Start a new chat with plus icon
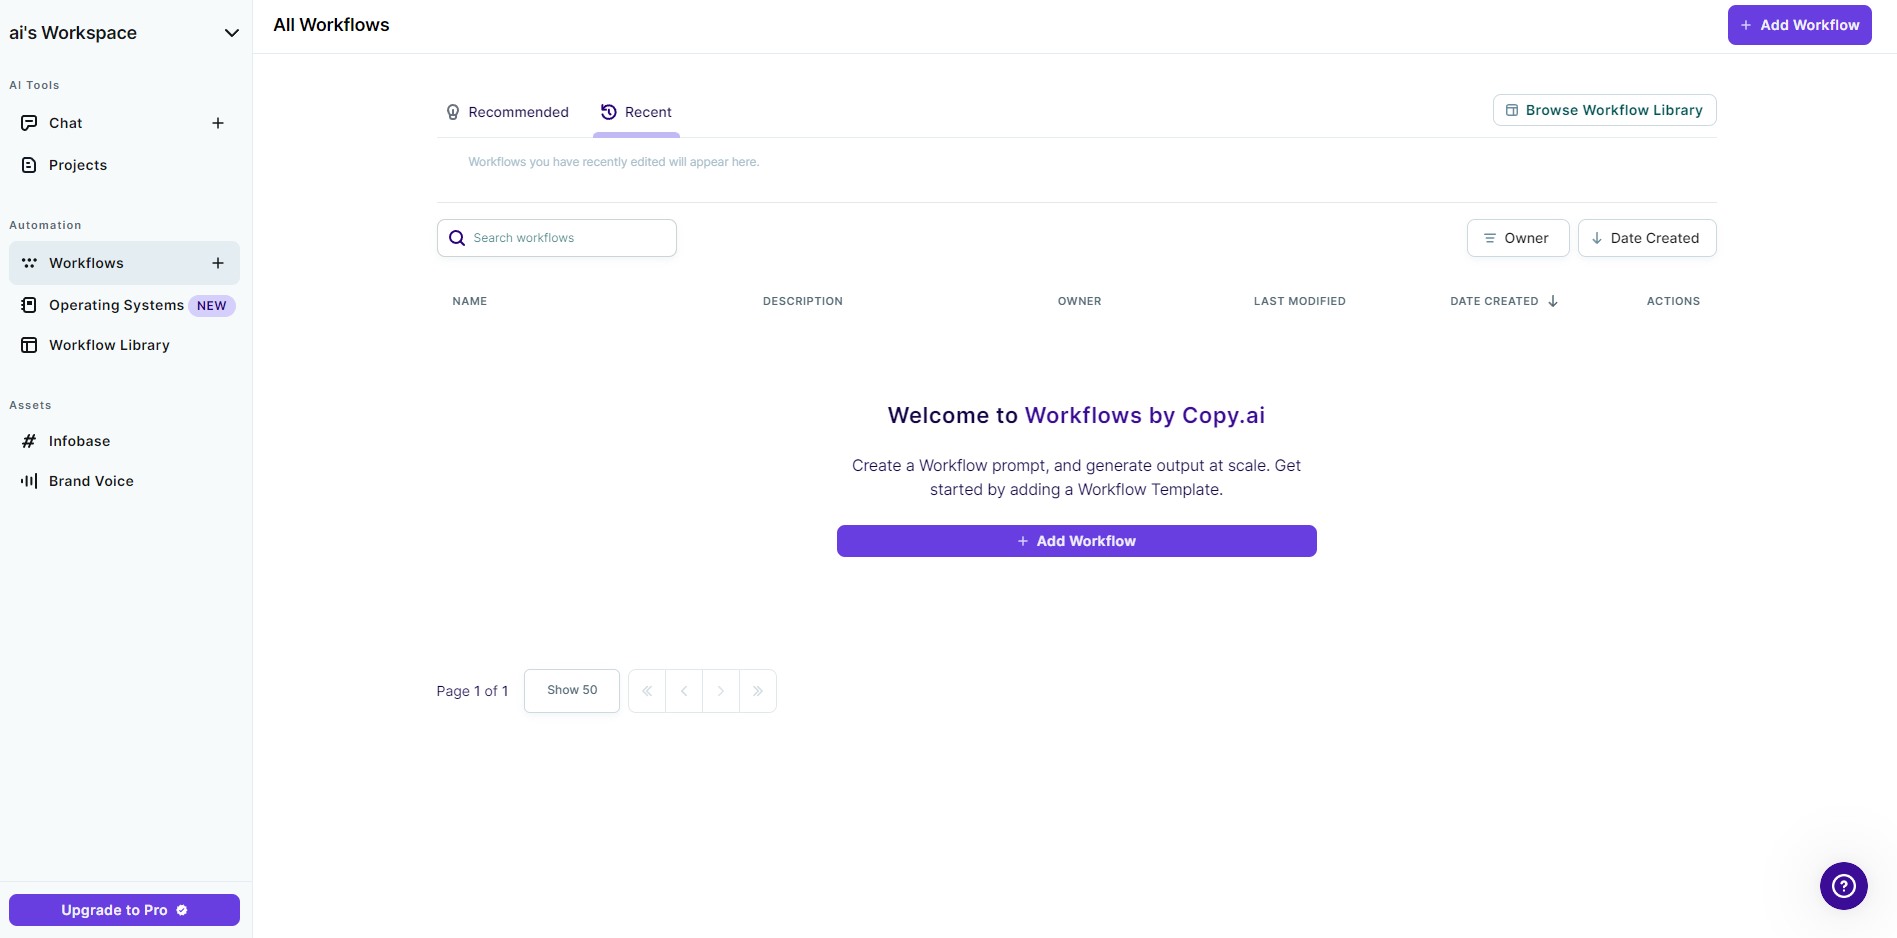 click(x=218, y=123)
